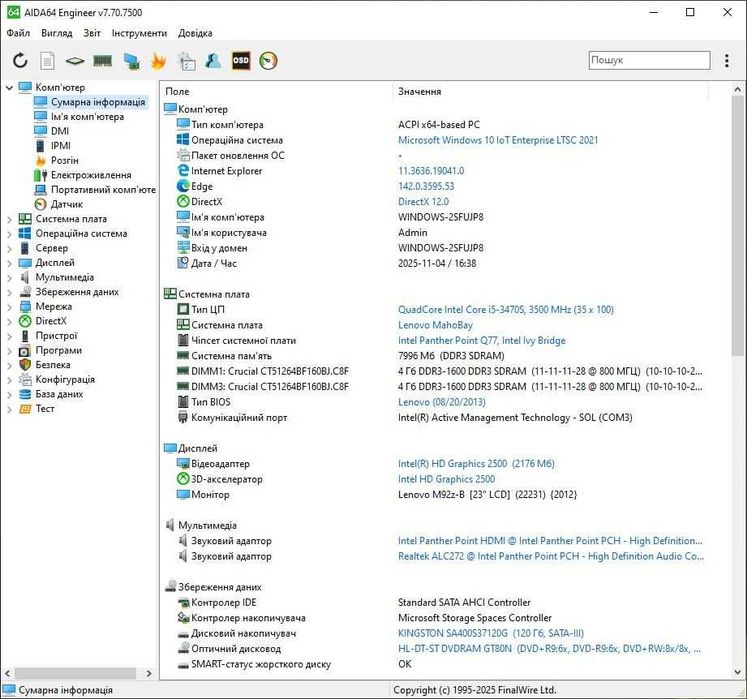Click the vertical scrollbar down arrow

tap(737, 673)
